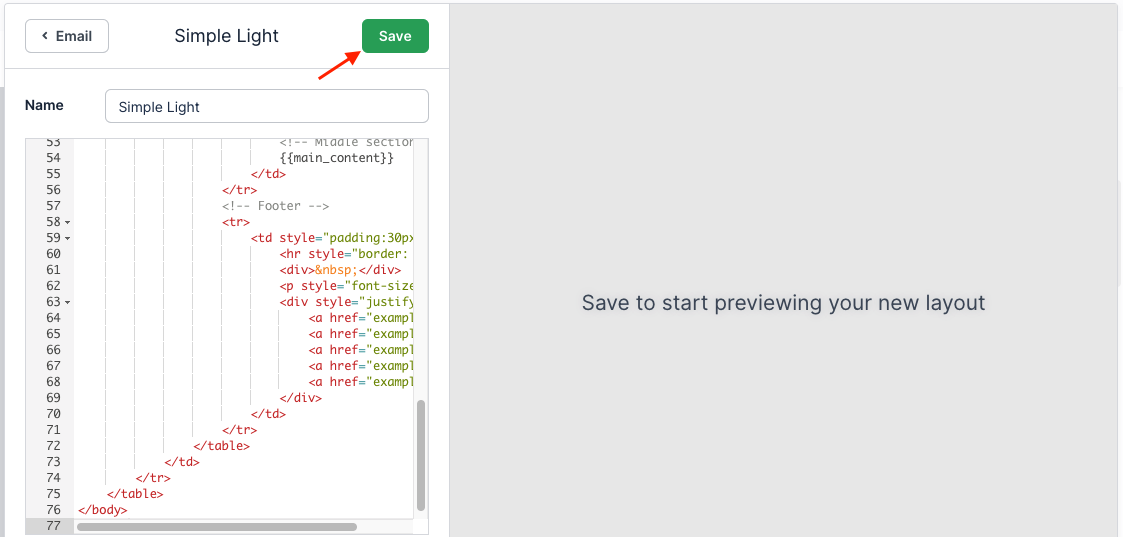Collapse the code fold at line 59

tap(67, 238)
